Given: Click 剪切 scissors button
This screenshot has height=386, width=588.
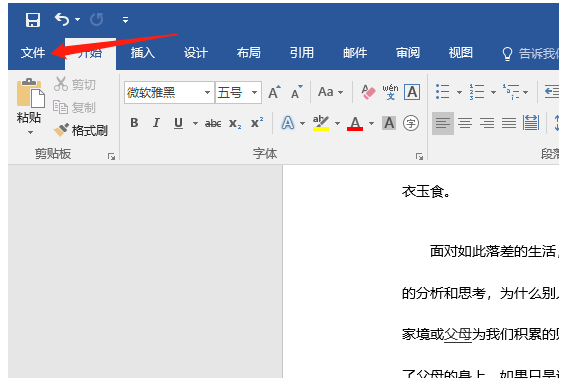Looking at the screenshot, I should 75,84.
